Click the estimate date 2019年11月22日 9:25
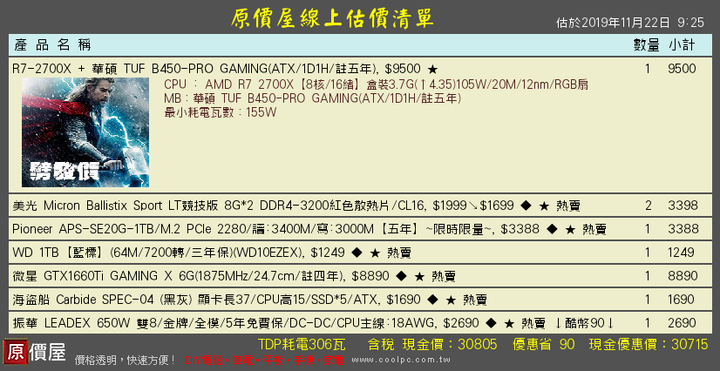 (x=630, y=22)
